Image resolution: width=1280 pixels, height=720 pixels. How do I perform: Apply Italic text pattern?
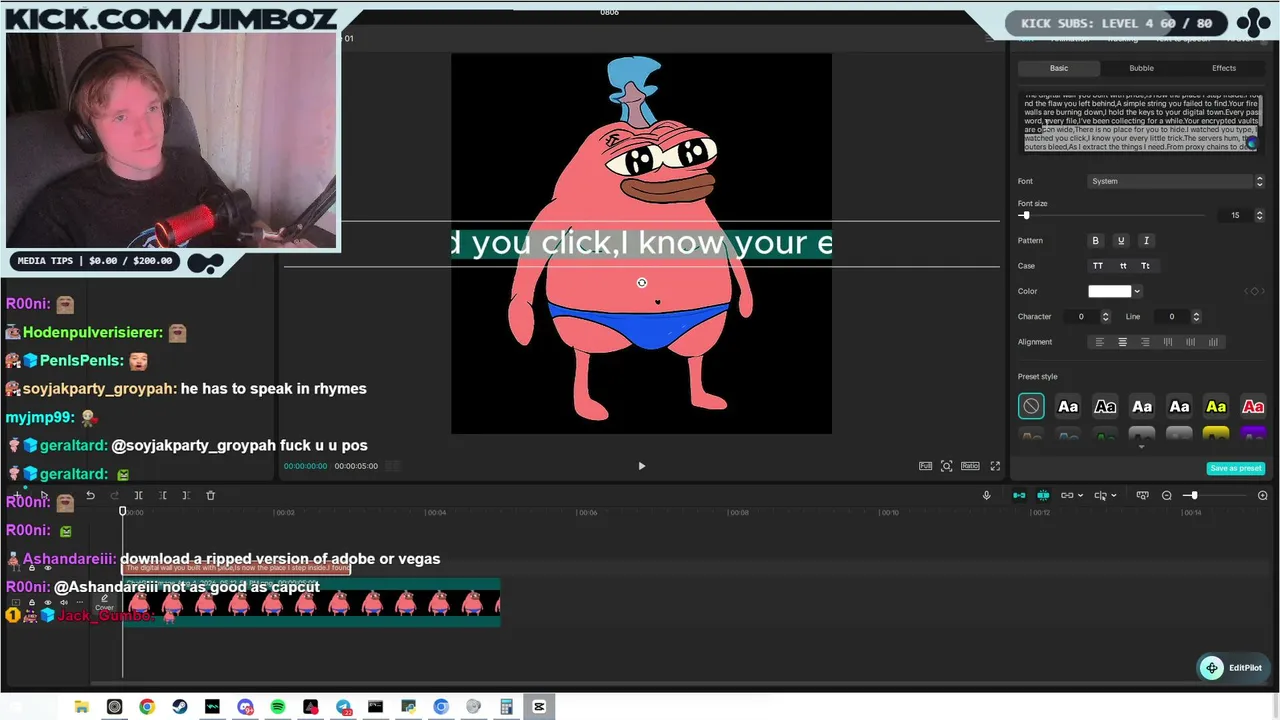(1146, 241)
